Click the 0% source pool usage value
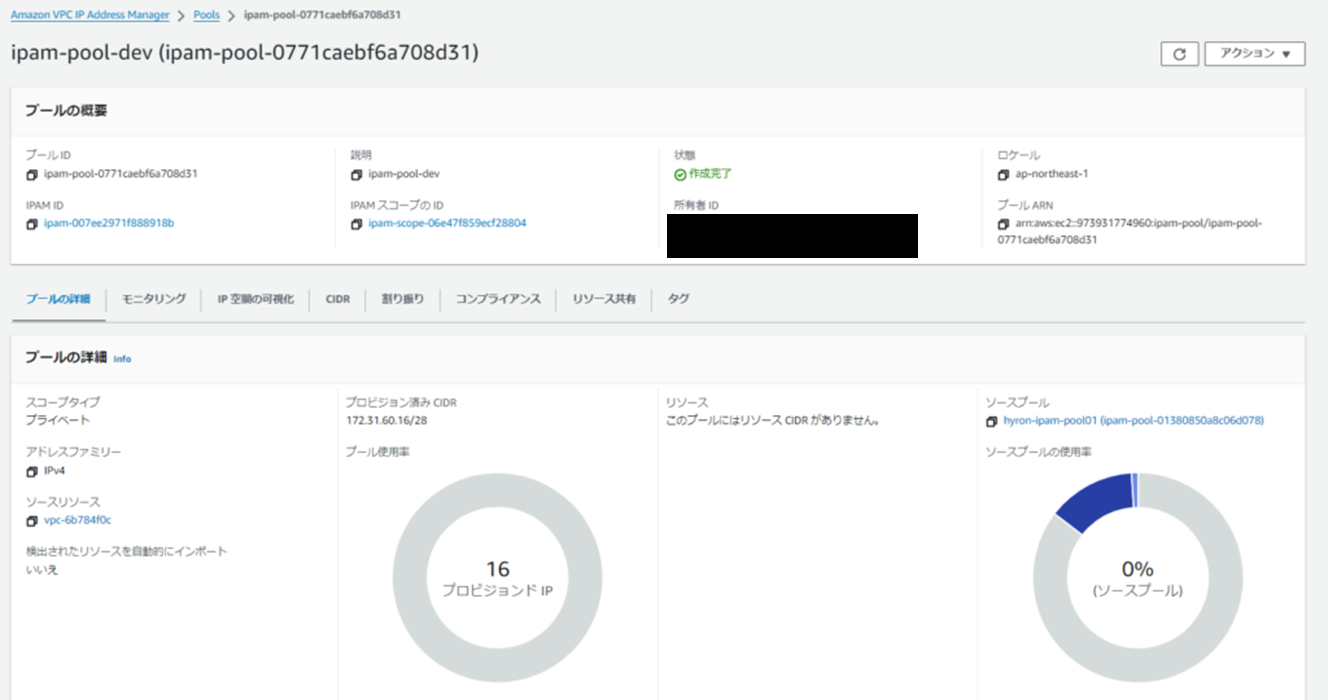 click(1138, 569)
